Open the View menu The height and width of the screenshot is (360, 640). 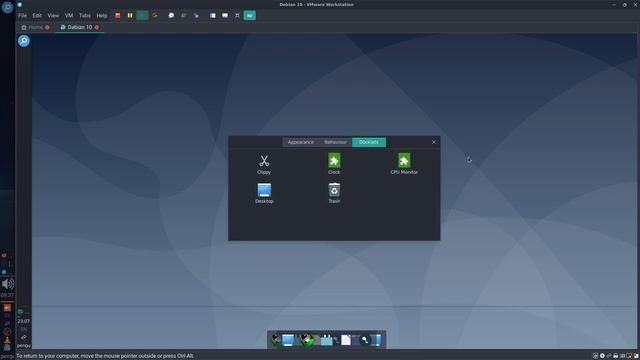coord(53,16)
